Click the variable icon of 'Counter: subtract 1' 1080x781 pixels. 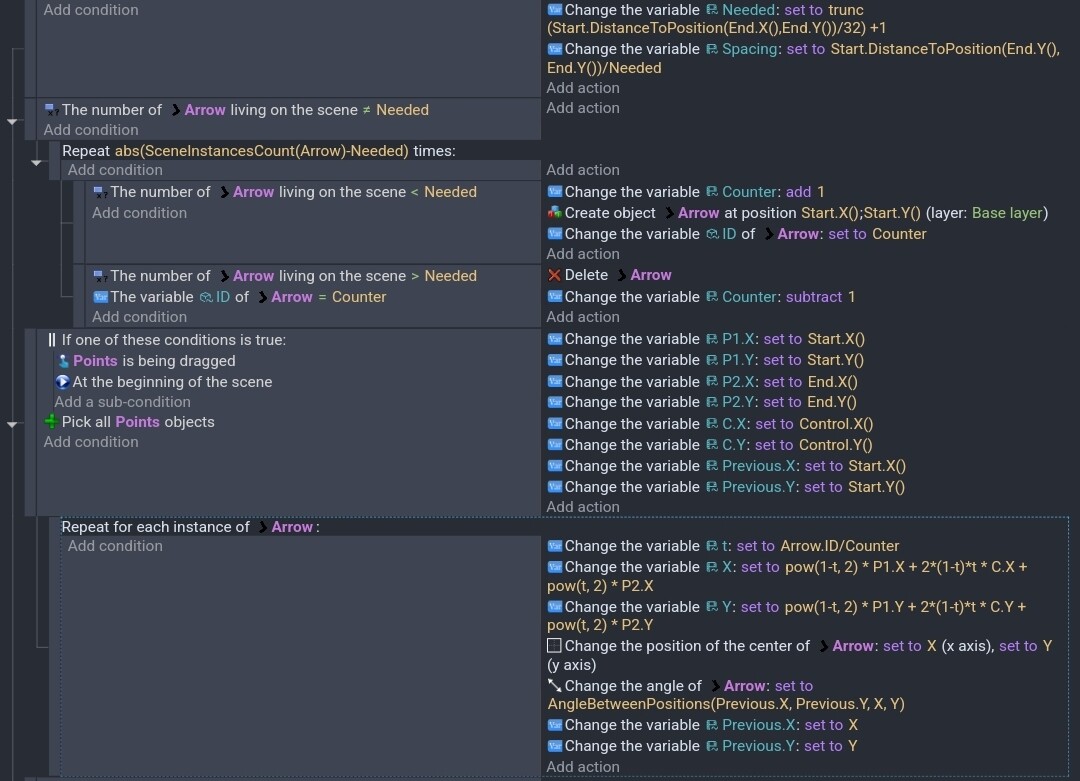(x=554, y=297)
